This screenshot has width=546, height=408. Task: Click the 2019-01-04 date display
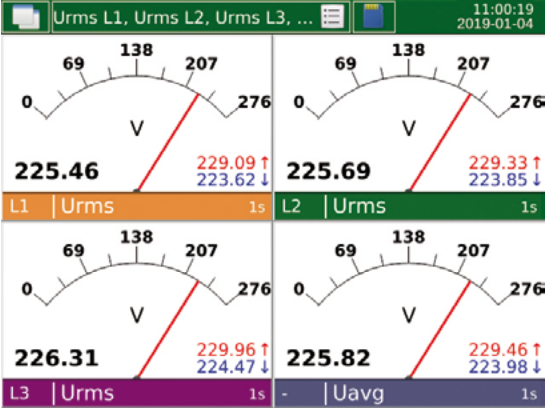click(x=495, y=24)
